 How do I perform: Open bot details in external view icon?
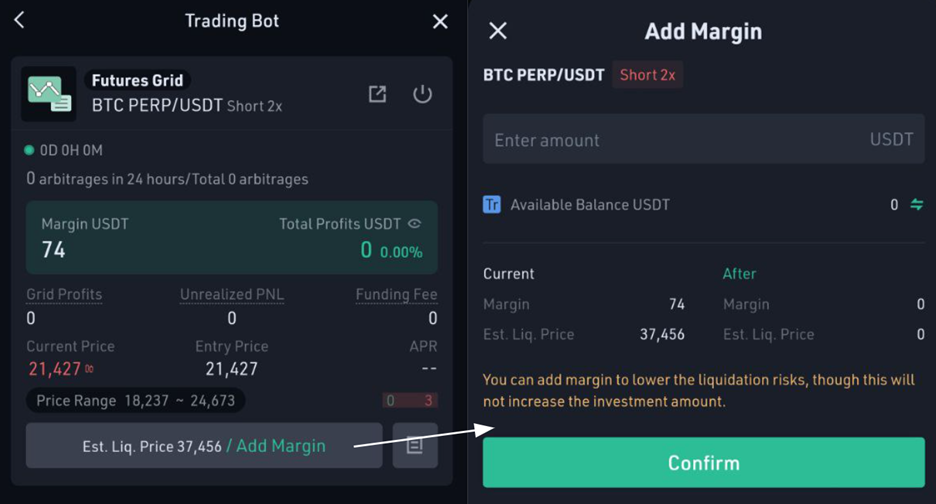click(x=377, y=94)
